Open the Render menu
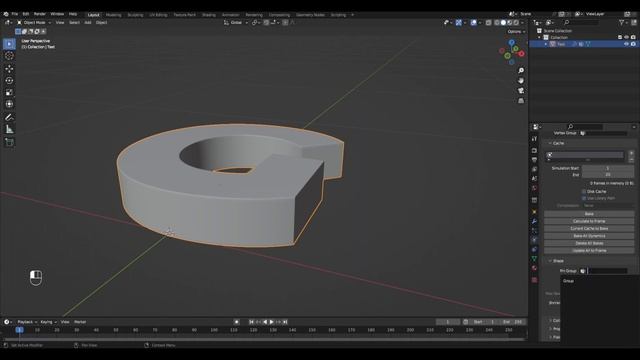Screen dimensions: 640x360 [x=40, y=14]
